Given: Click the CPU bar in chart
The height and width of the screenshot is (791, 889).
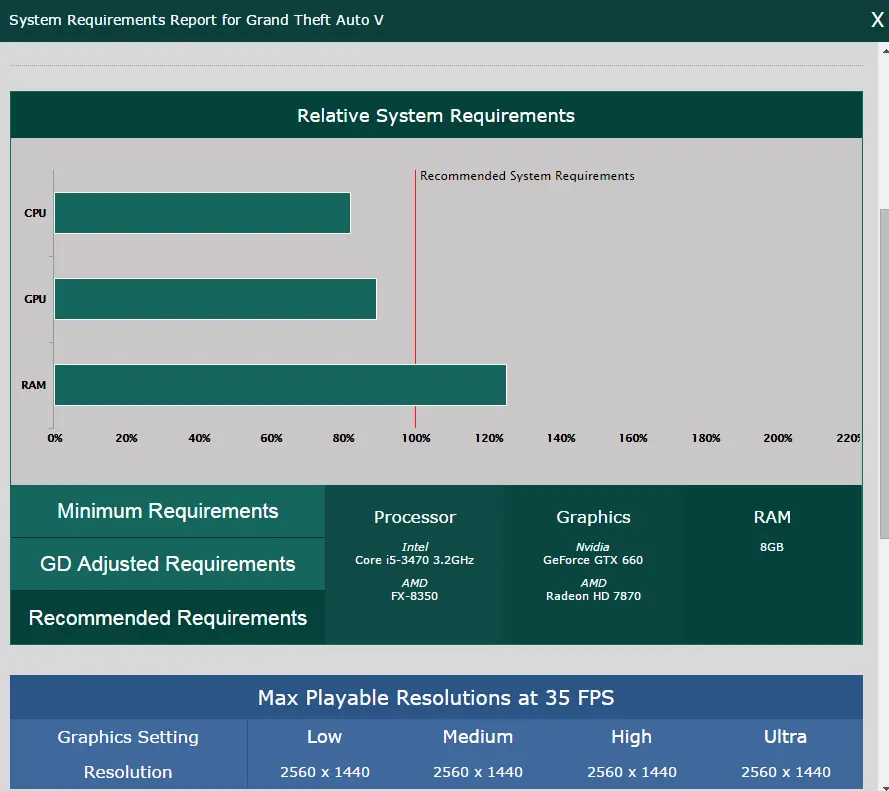Looking at the screenshot, I should [x=202, y=213].
